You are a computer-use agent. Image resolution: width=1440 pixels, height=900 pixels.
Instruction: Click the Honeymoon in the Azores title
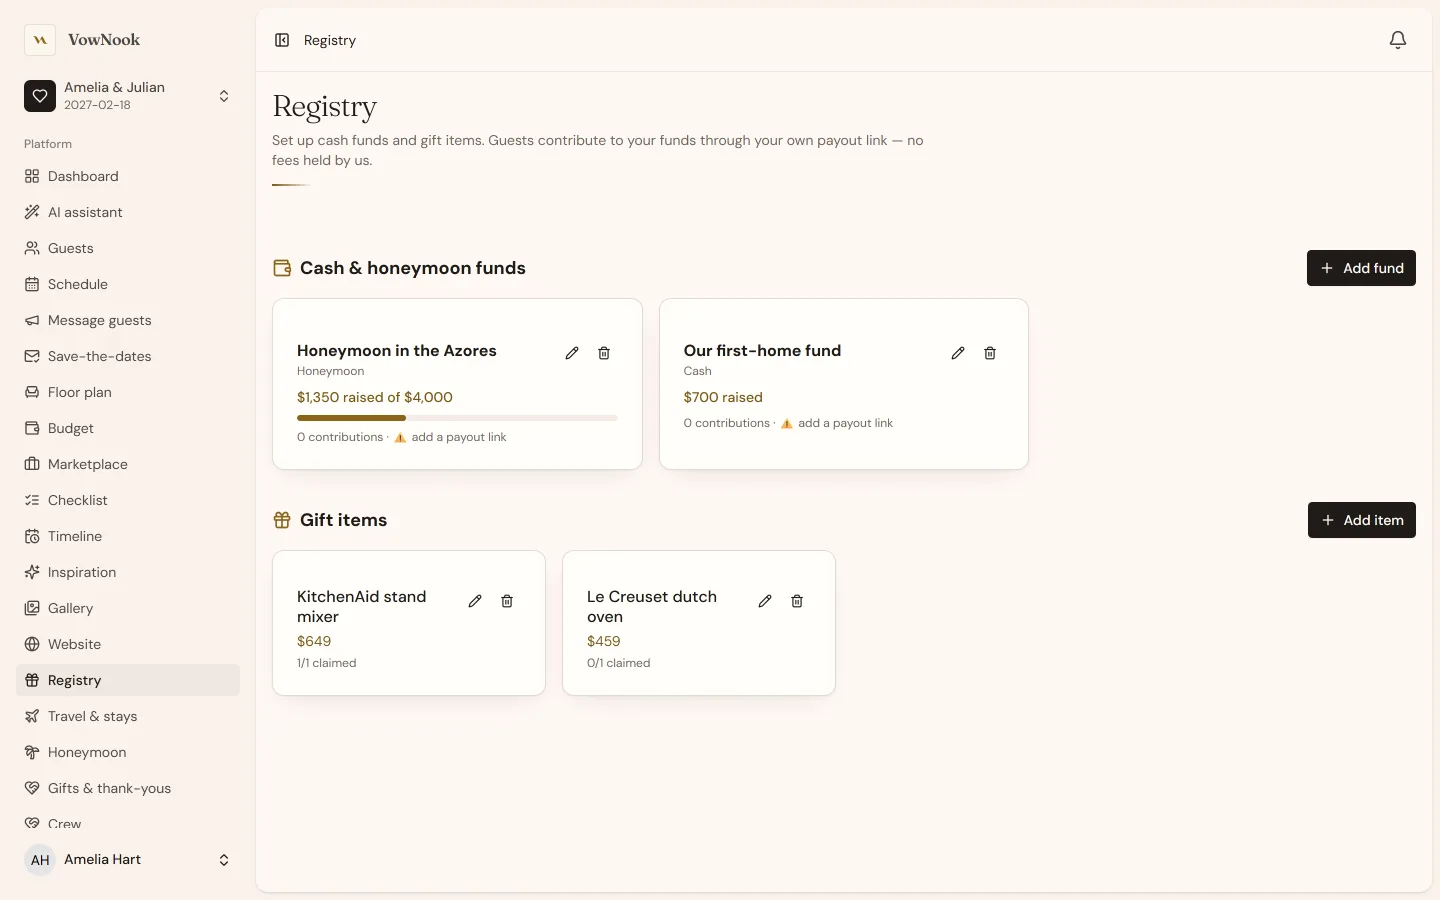(x=397, y=351)
